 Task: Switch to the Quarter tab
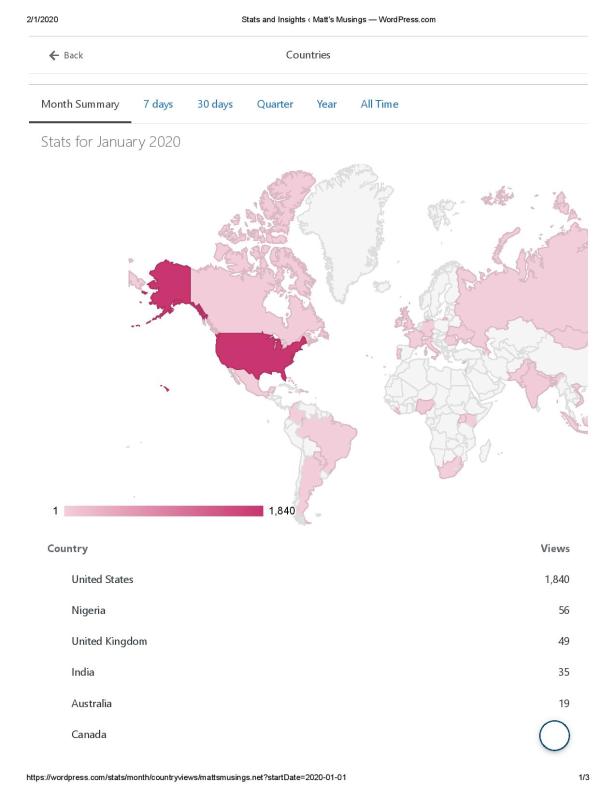pos(274,104)
